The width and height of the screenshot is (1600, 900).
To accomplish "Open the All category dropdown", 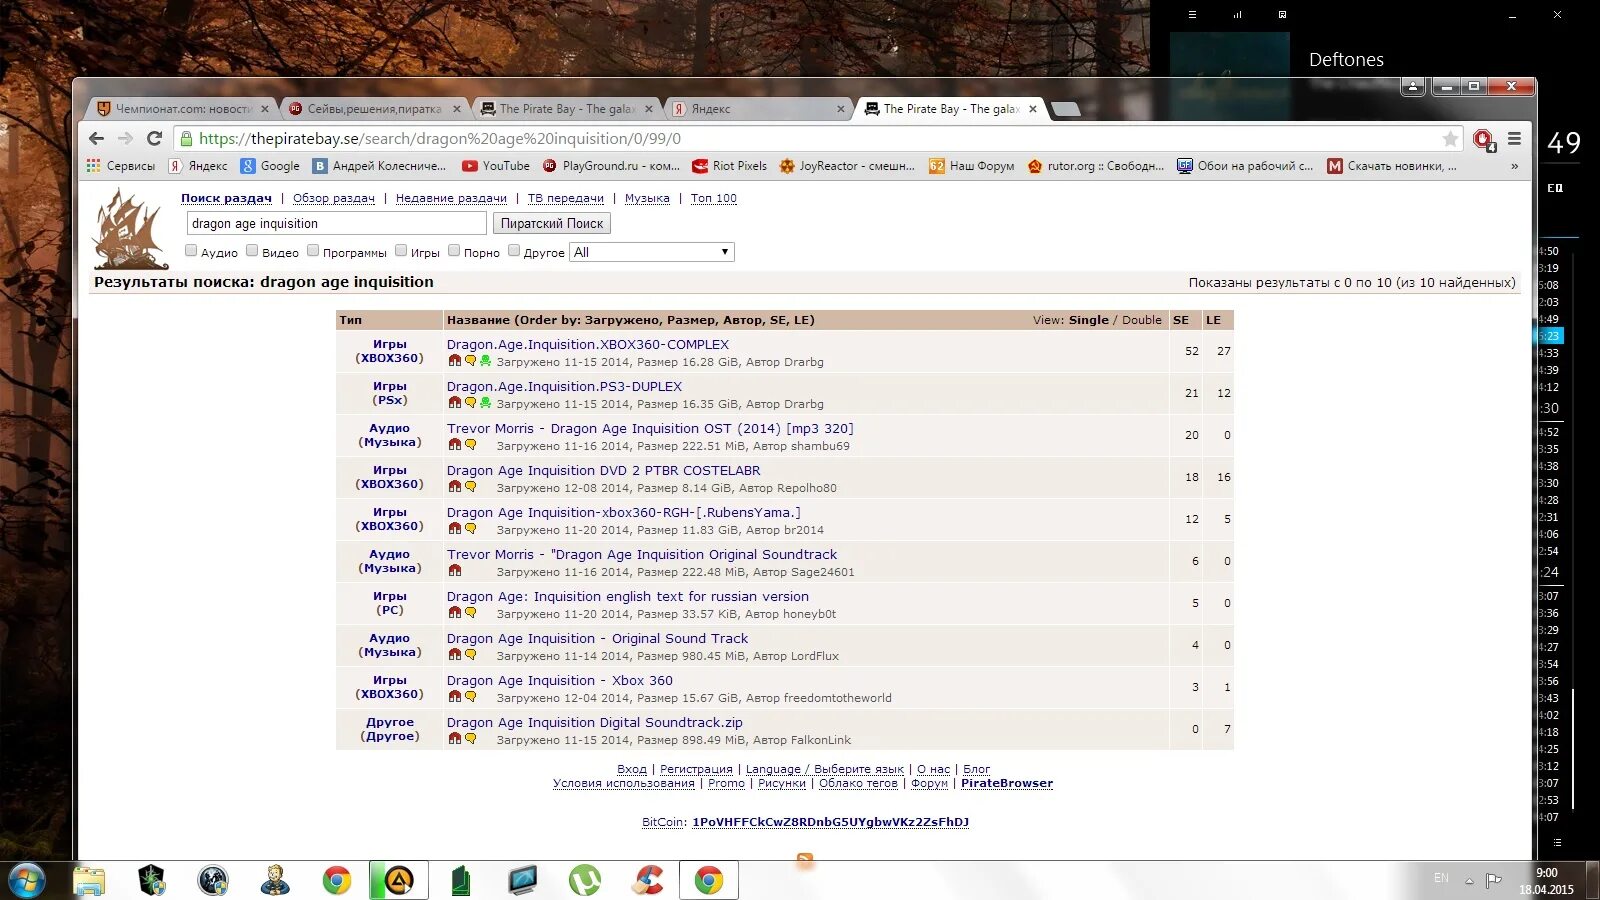I will tap(652, 252).
